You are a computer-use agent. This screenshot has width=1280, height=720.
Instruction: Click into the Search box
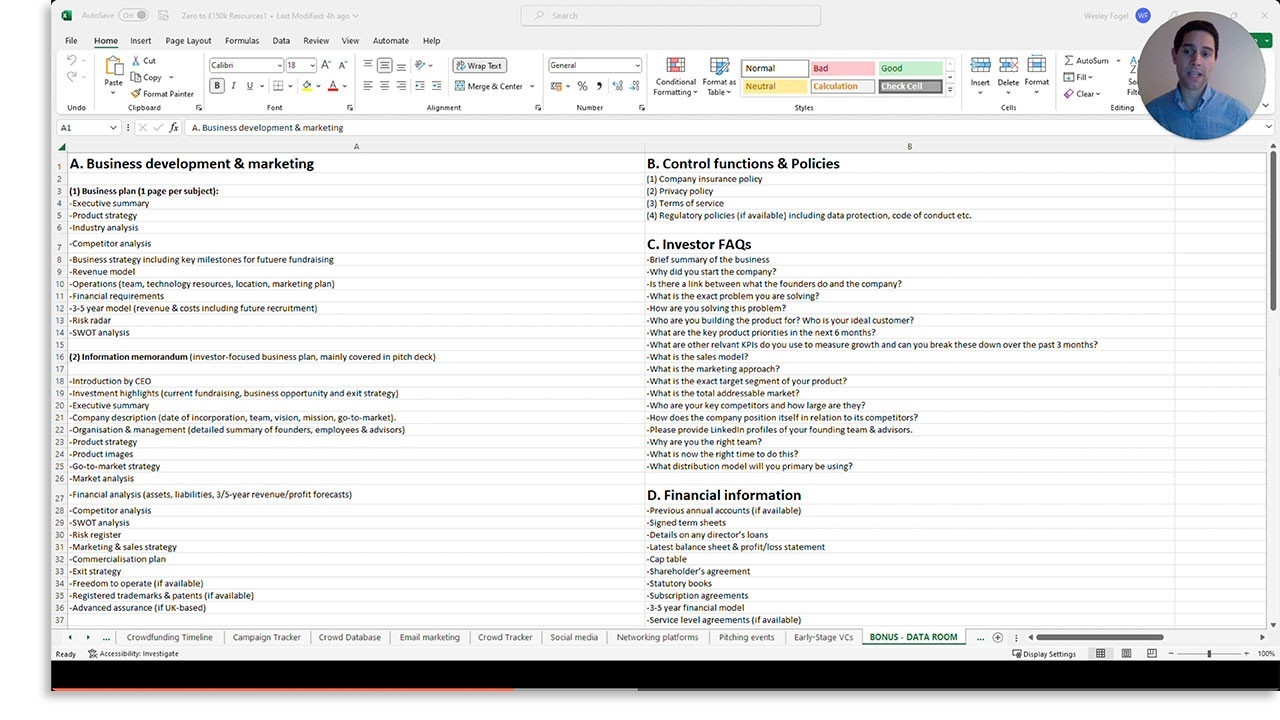pos(670,16)
